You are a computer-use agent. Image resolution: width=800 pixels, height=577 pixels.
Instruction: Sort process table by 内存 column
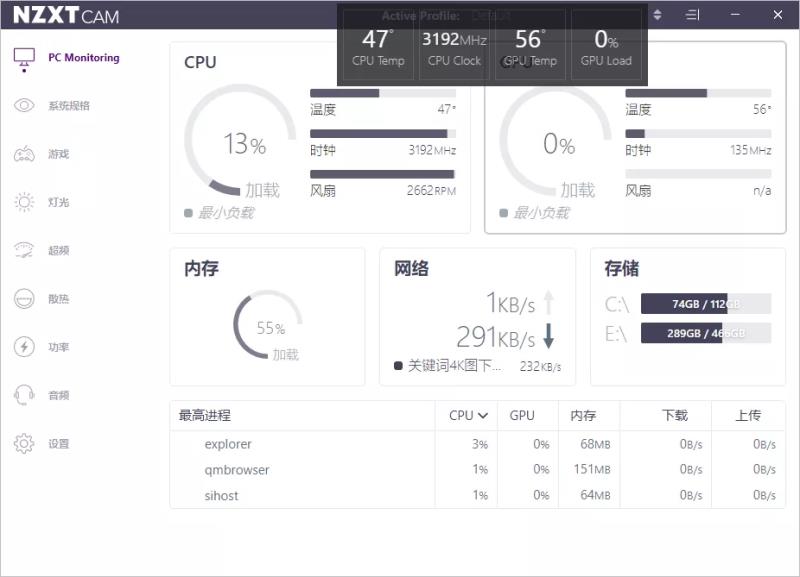[x=583, y=415]
